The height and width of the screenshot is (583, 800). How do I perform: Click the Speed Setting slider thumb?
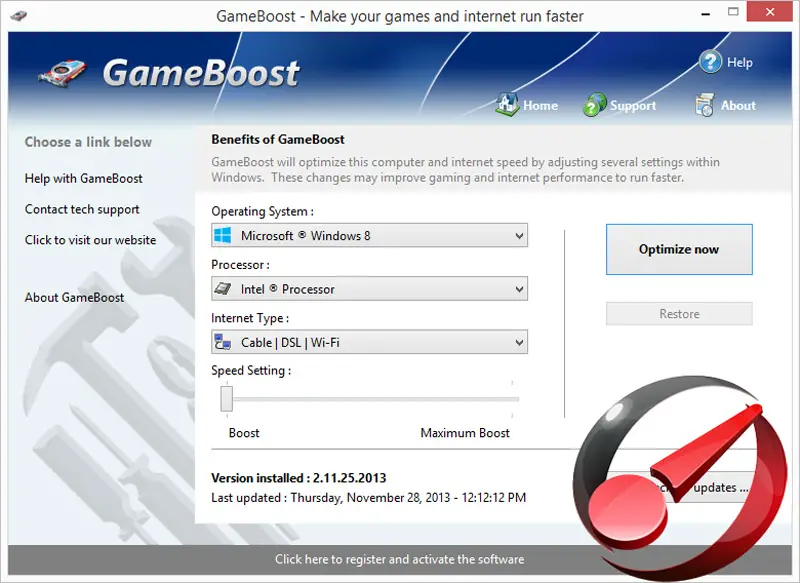(x=227, y=399)
